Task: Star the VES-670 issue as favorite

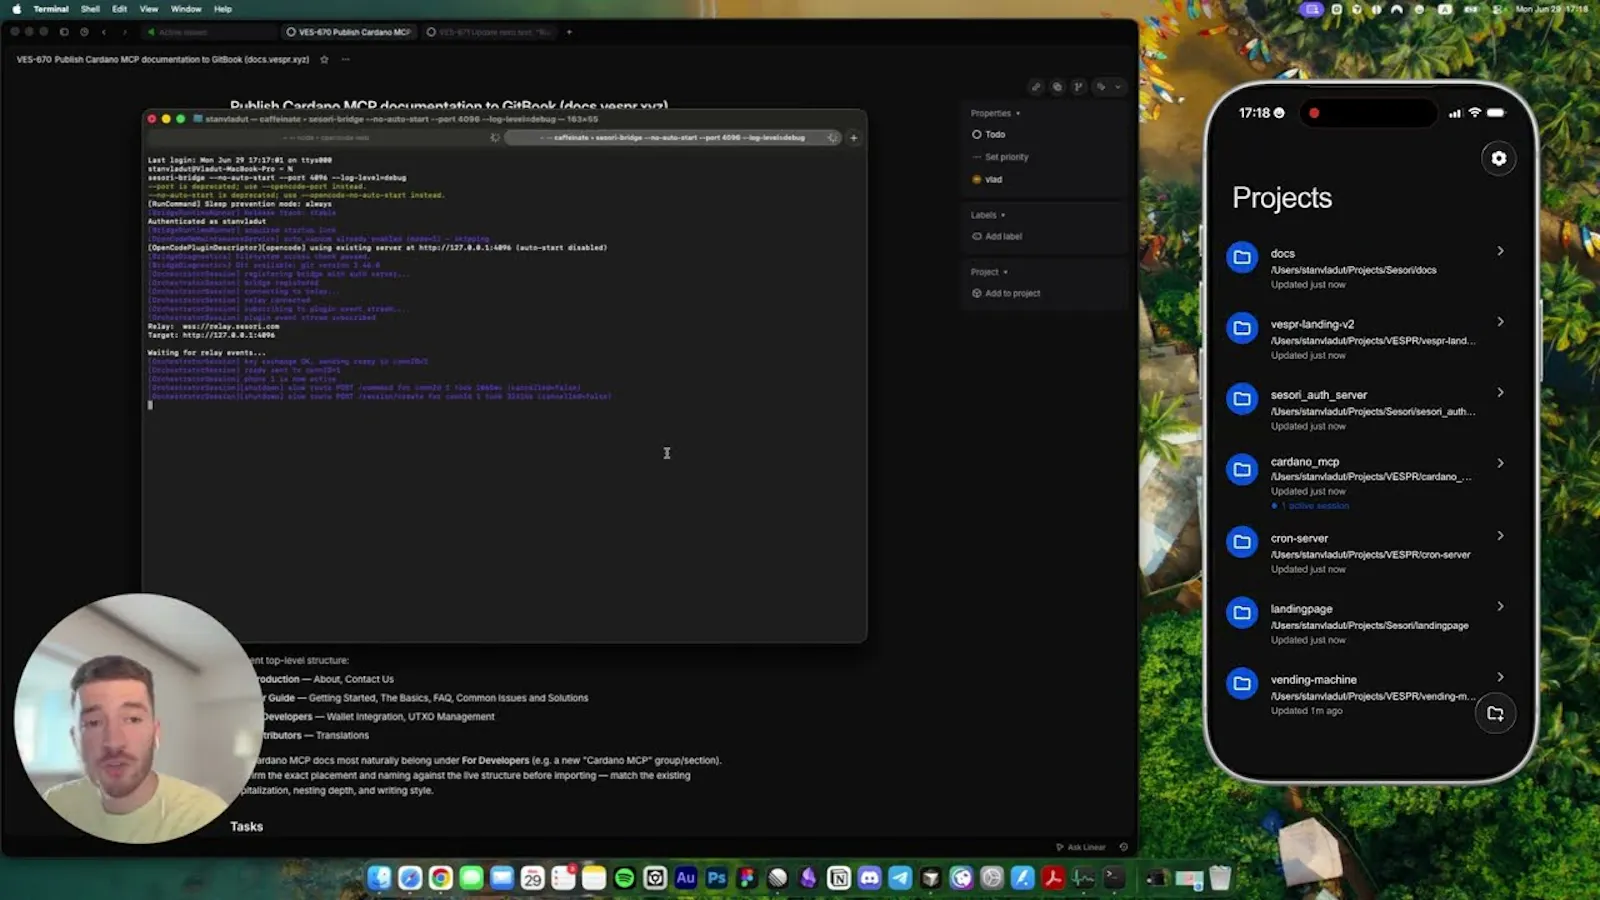Action: (324, 60)
